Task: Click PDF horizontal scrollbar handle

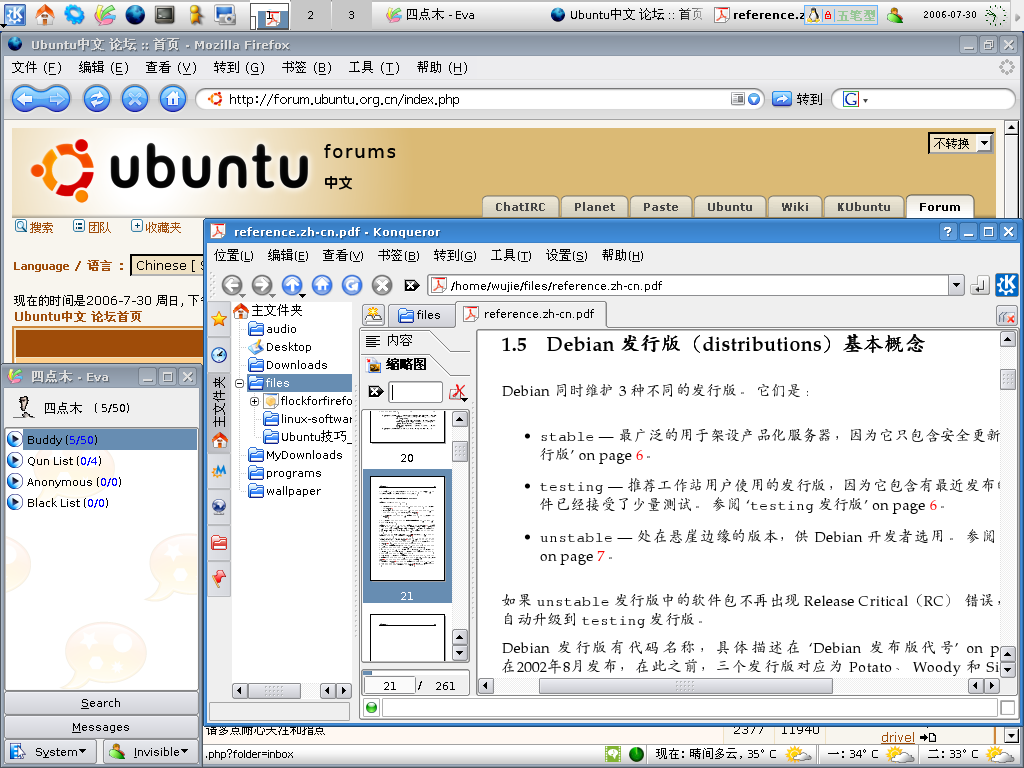Action: click(685, 686)
